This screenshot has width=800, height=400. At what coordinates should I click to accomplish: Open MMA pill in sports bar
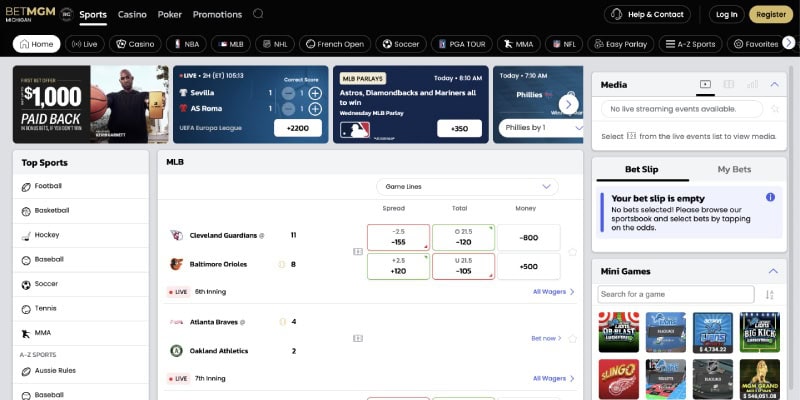(518, 44)
